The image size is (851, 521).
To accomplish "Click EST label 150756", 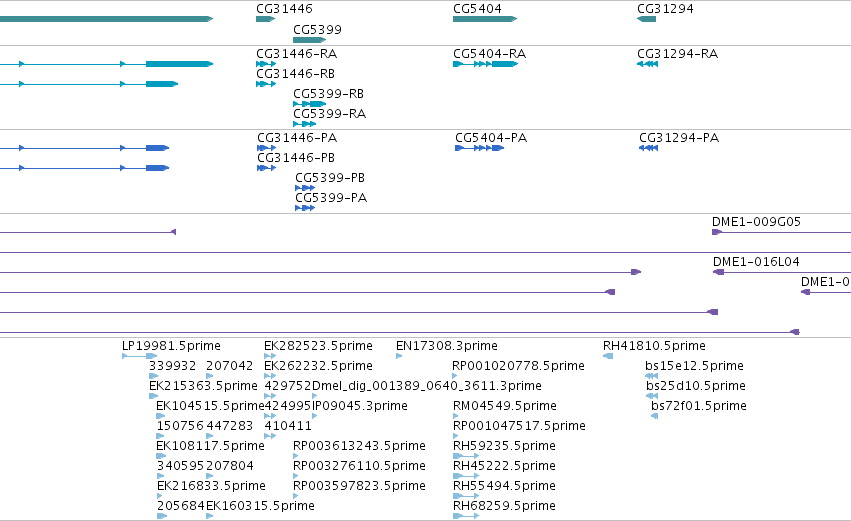I will (x=180, y=427).
